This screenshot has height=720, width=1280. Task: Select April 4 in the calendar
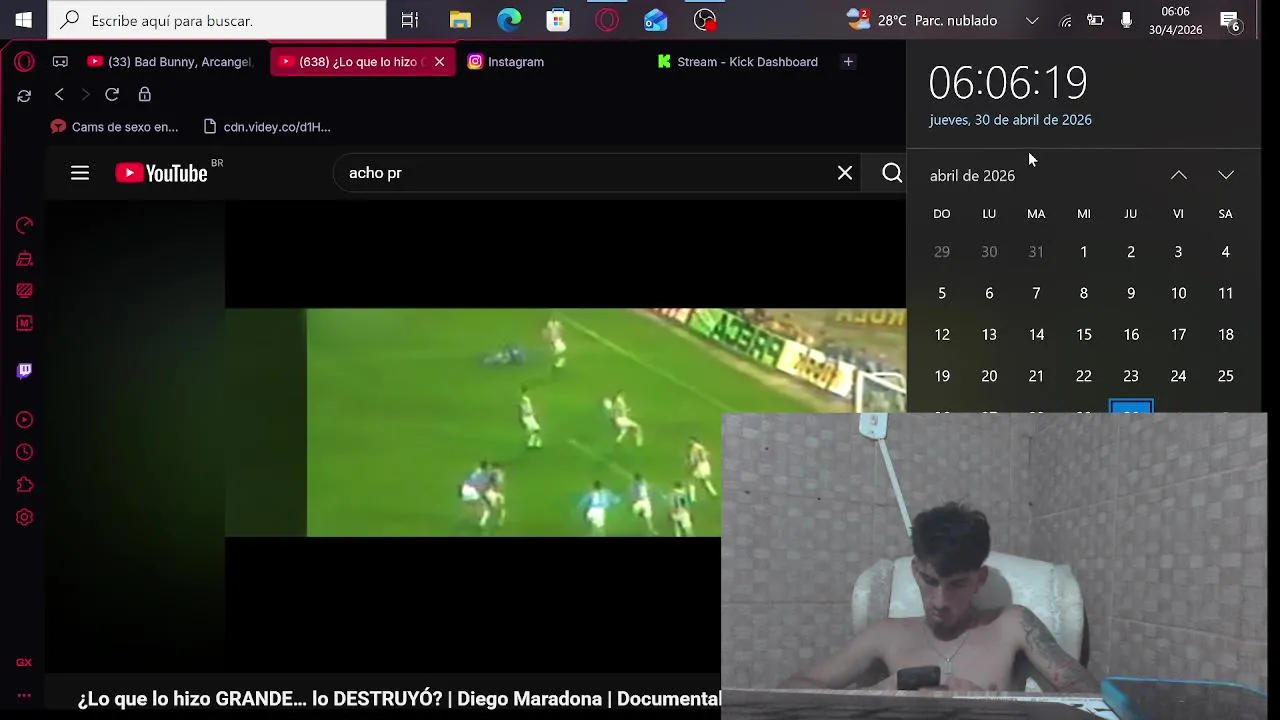click(x=1225, y=252)
